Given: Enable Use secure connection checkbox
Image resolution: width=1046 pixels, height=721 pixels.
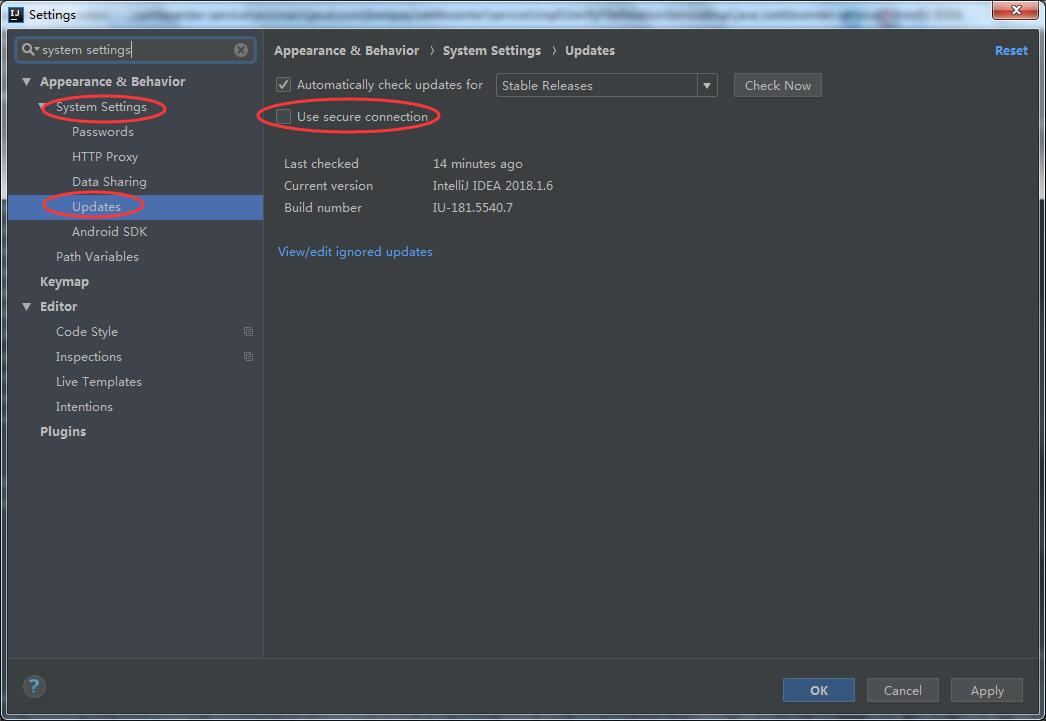Looking at the screenshot, I should (x=284, y=116).
